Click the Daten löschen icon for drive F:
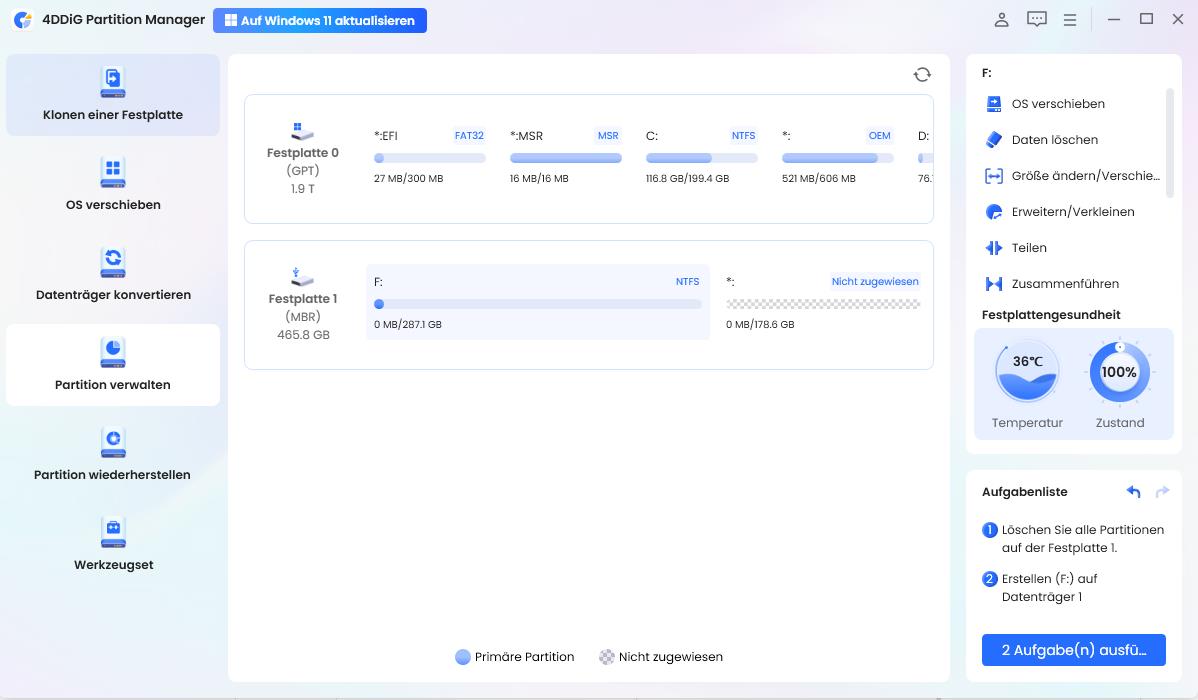Viewport: 1198px width, 700px height. (x=992, y=140)
